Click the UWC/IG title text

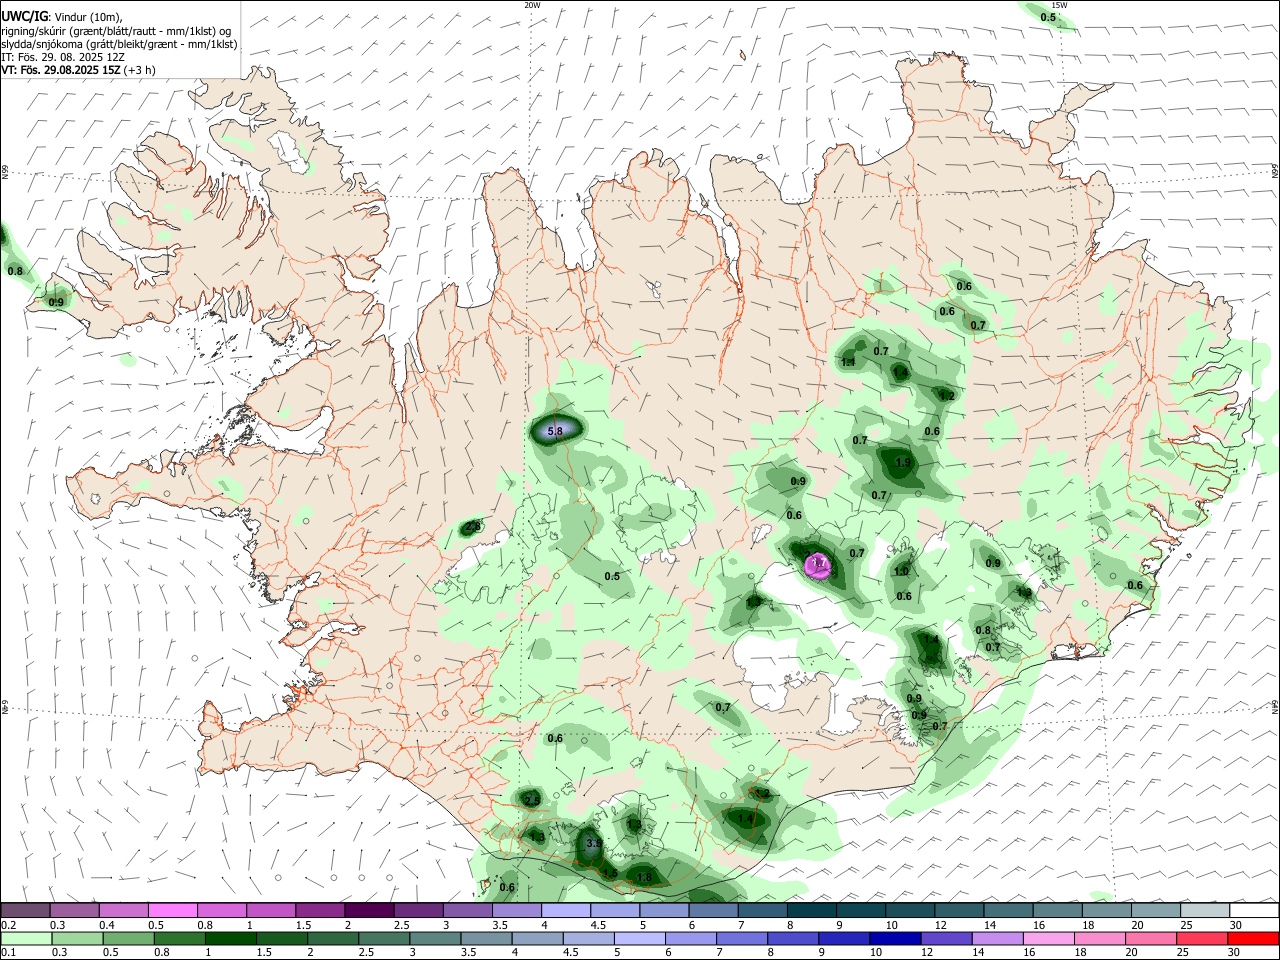tap(24, 17)
